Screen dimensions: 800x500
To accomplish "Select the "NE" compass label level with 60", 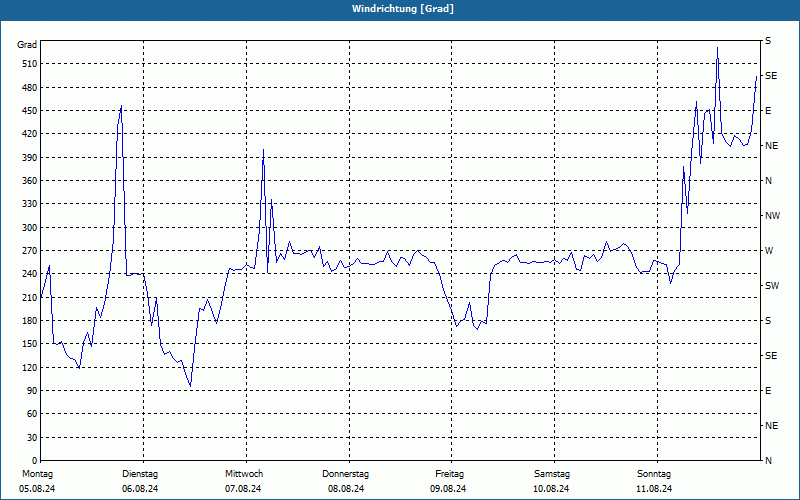I will pos(771,426).
